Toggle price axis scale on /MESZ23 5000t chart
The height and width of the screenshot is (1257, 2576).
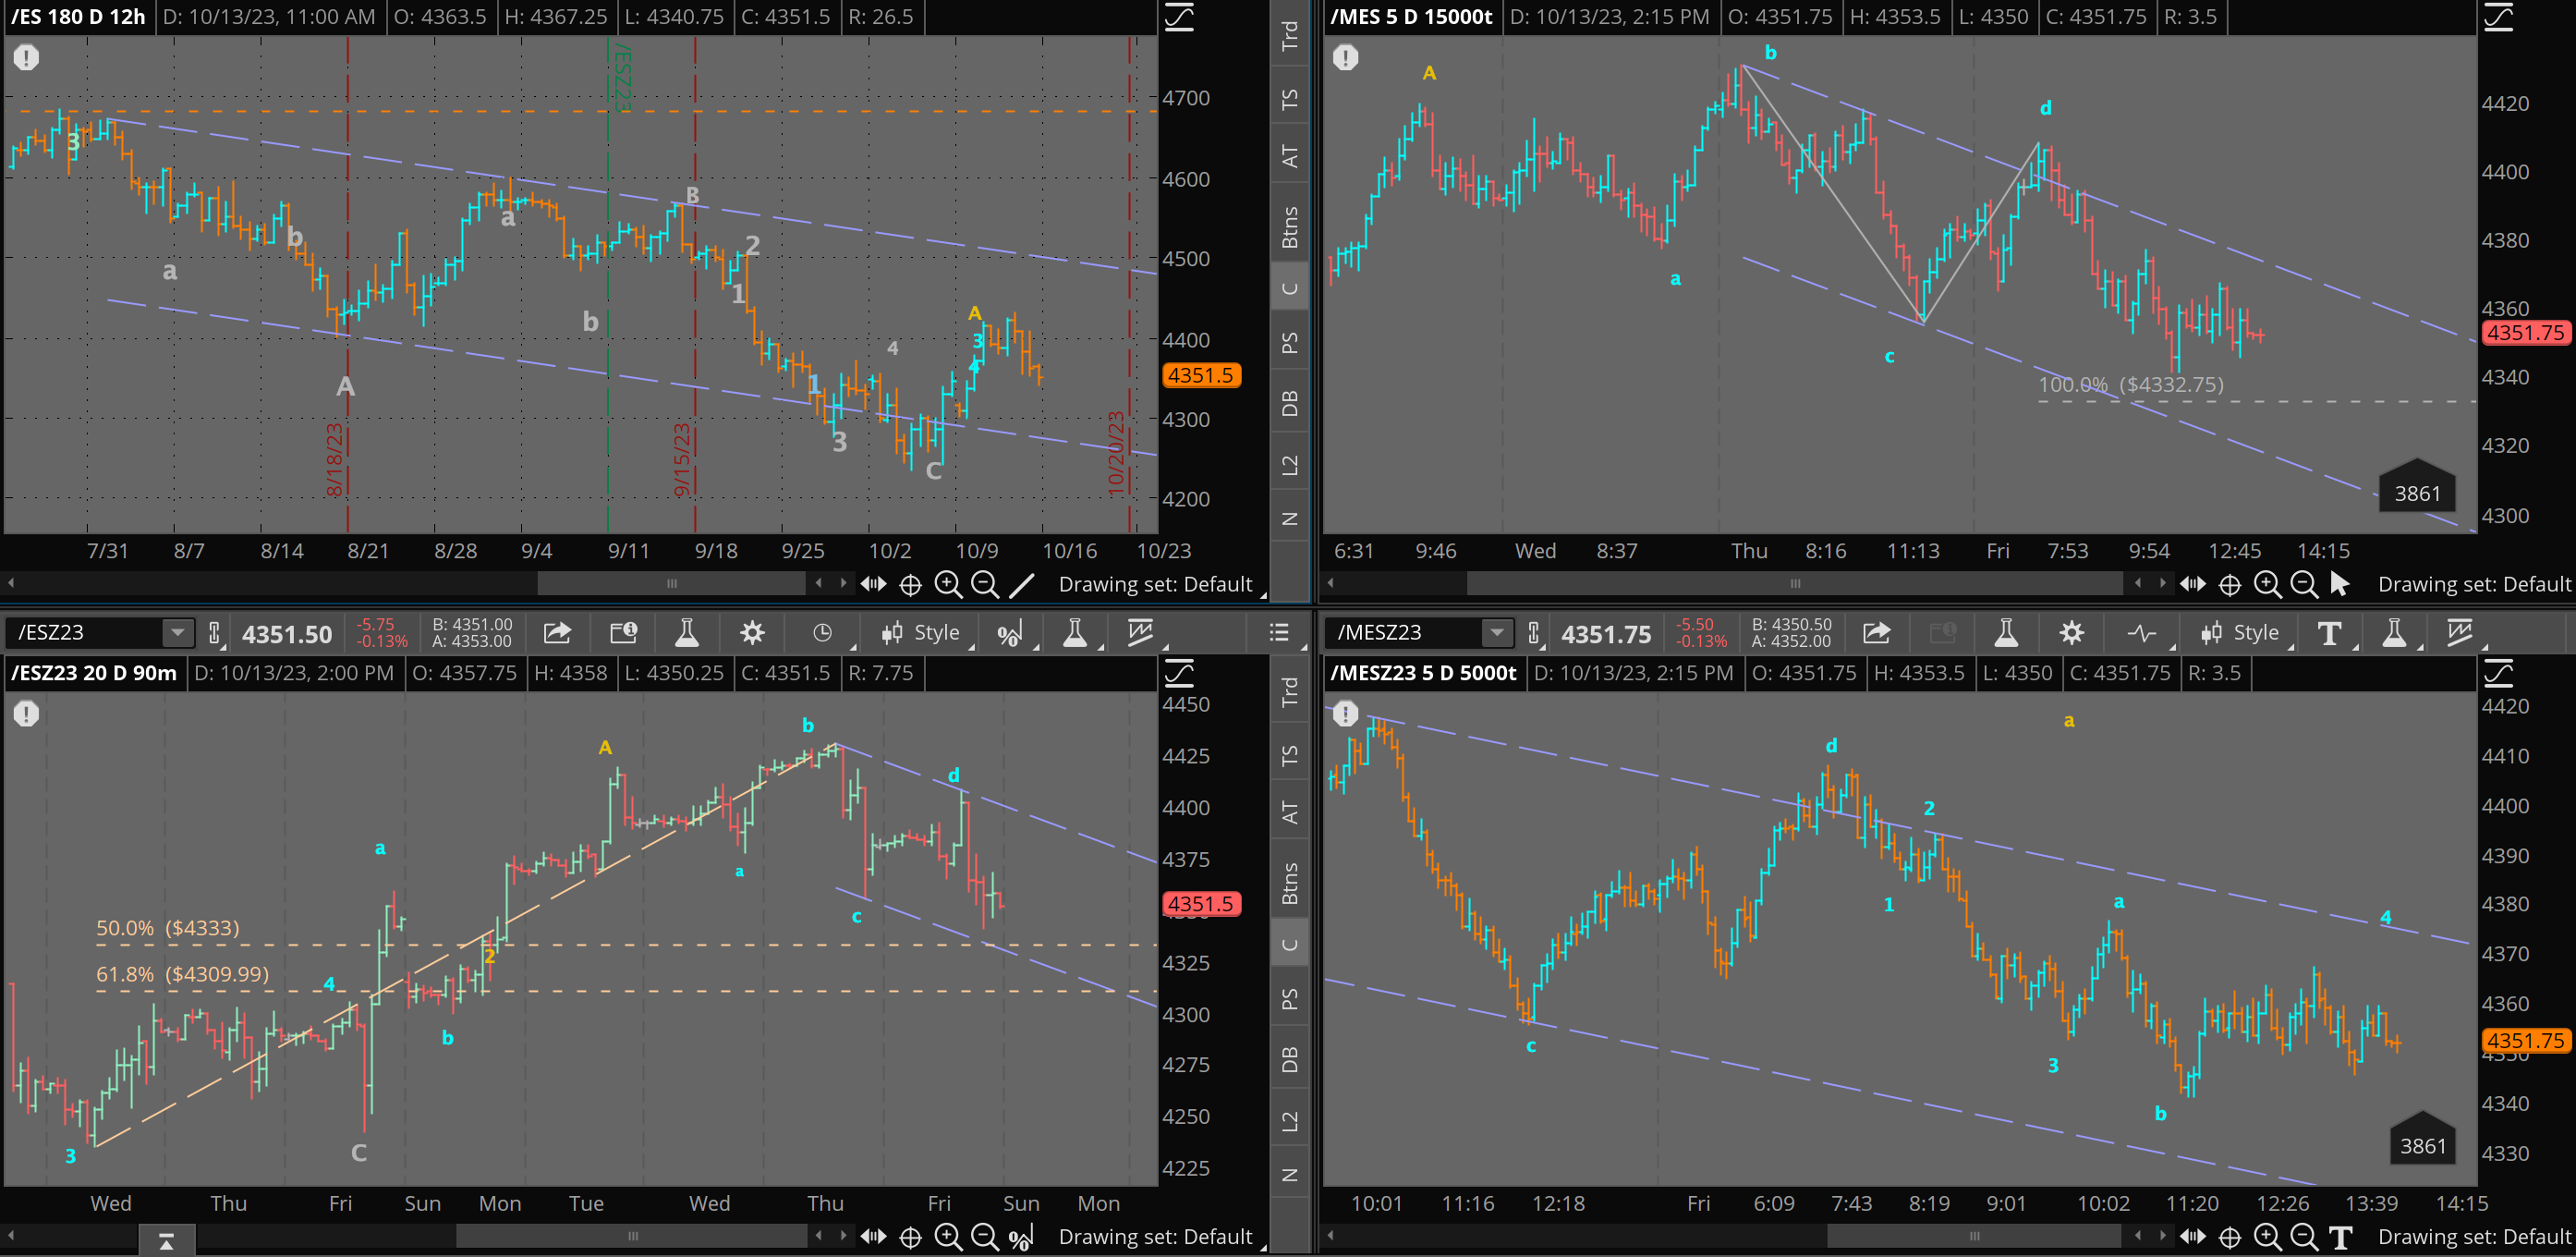2498,673
